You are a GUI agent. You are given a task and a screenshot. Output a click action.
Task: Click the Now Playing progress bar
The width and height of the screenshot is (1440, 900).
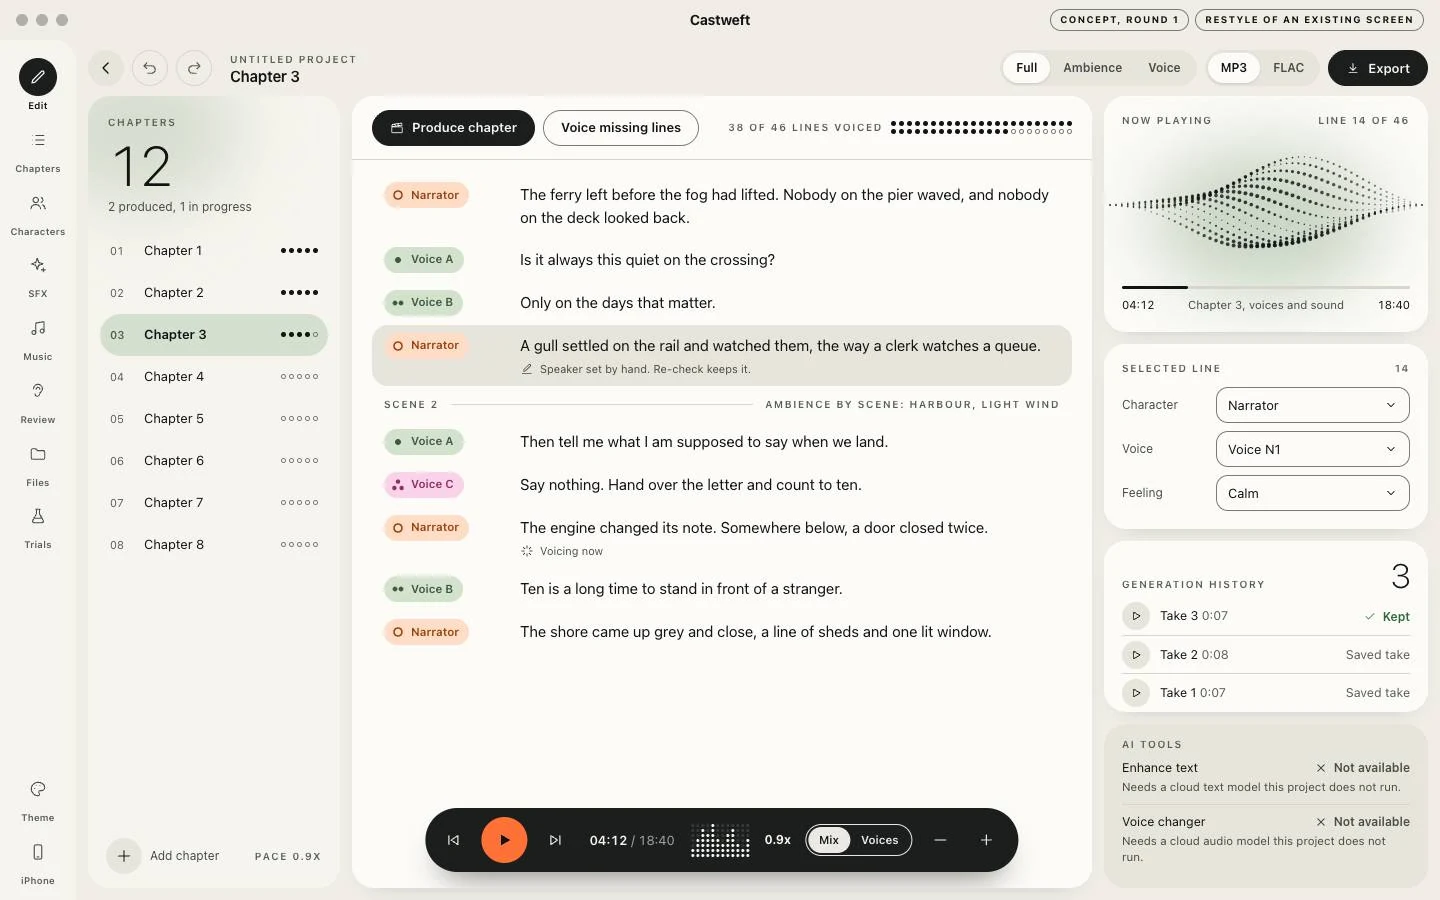[1265, 287]
